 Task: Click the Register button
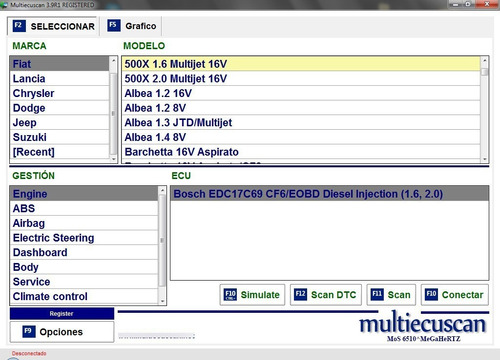pyautogui.click(x=62, y=314)
